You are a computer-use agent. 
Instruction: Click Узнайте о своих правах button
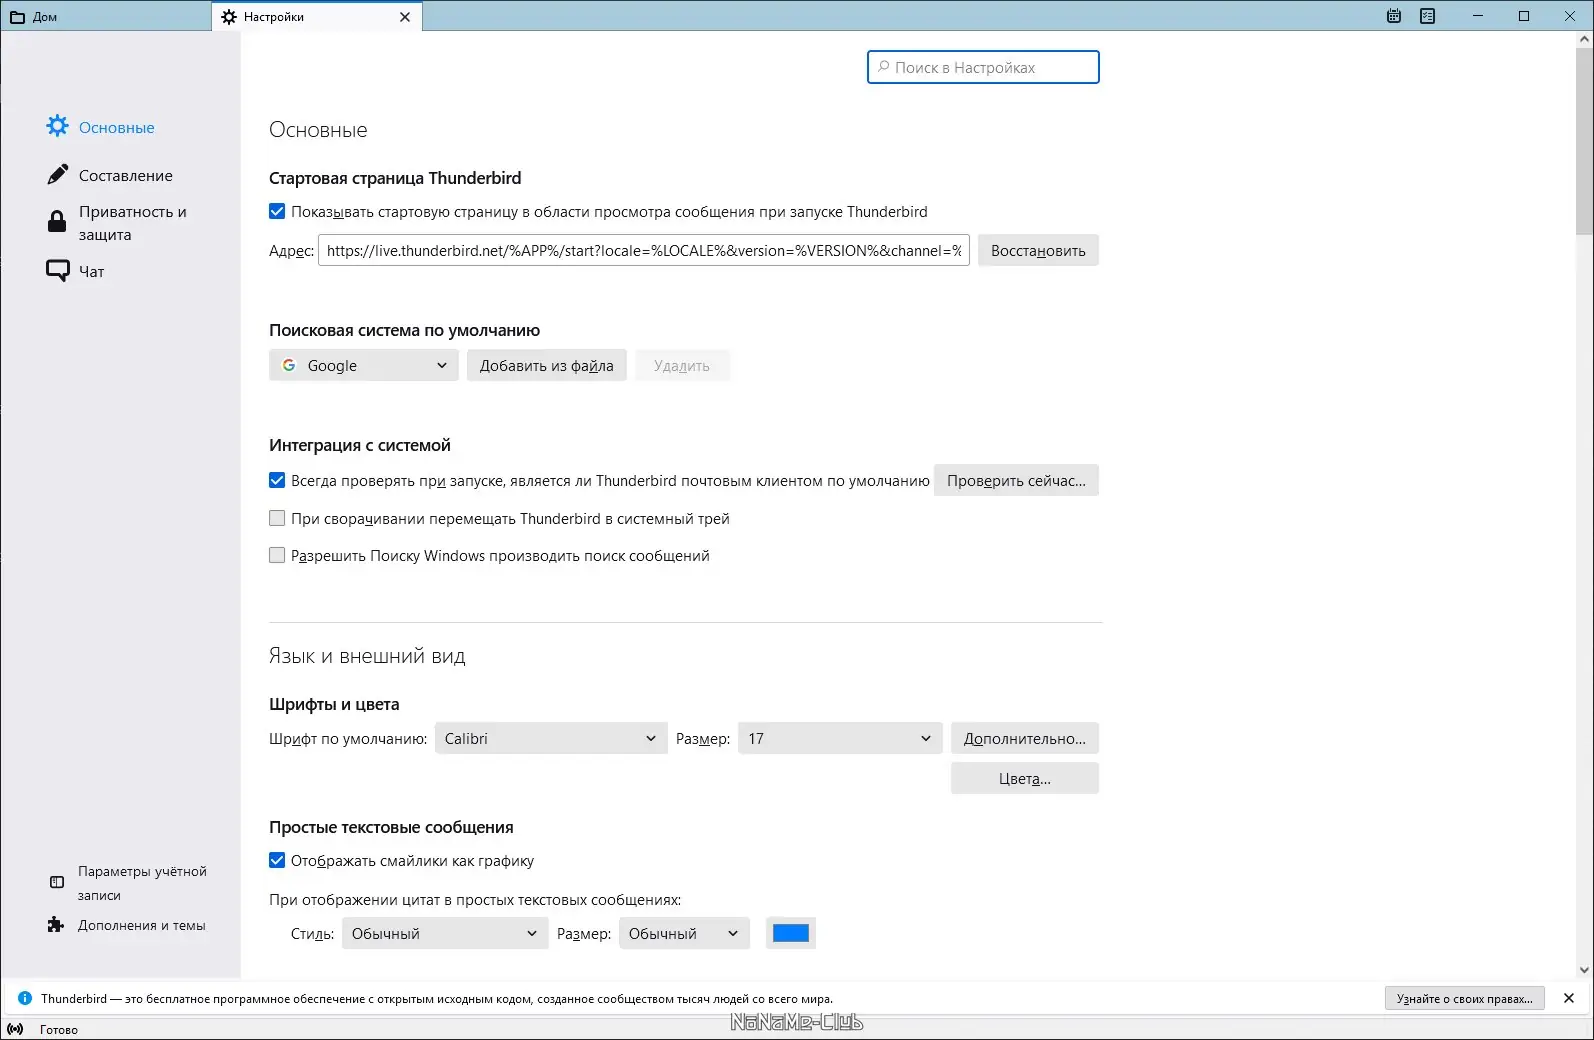click(1465, 998)
